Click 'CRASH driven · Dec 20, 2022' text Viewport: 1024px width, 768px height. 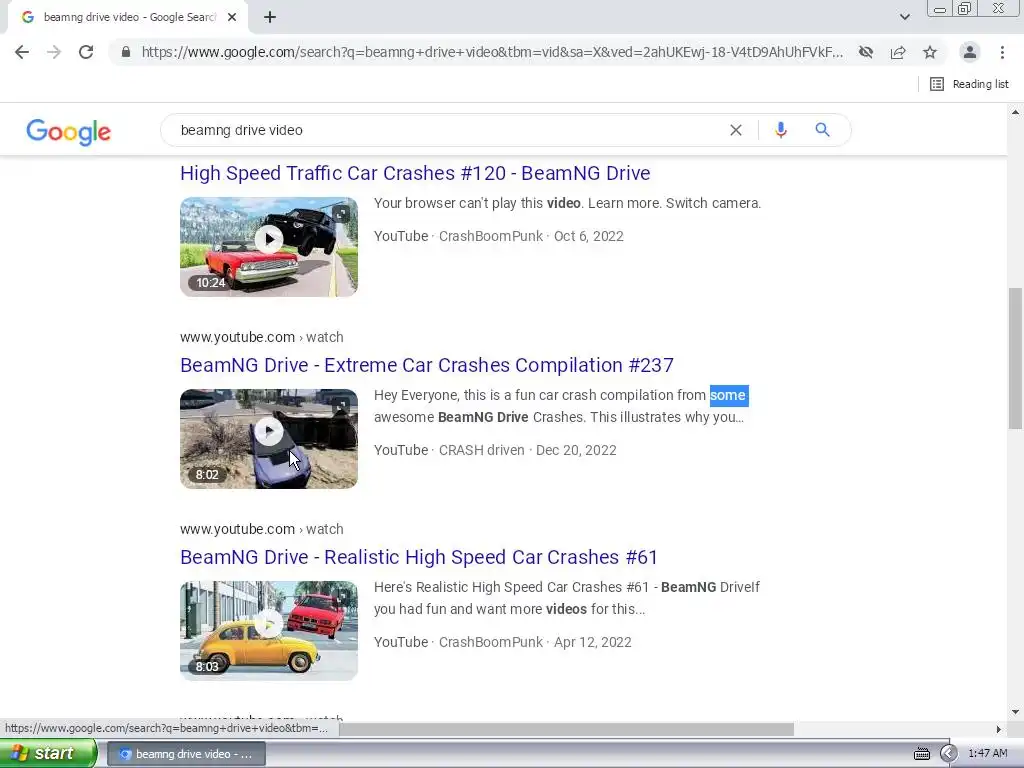pyautogui.click(x=528, y=450)
